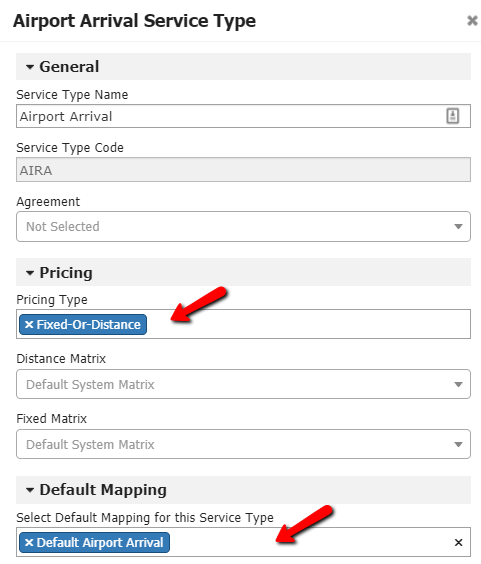Screen dimensions: 481x564
Task: Collapse the Default Mapping section triangle
Action: [x=30, y=490]
